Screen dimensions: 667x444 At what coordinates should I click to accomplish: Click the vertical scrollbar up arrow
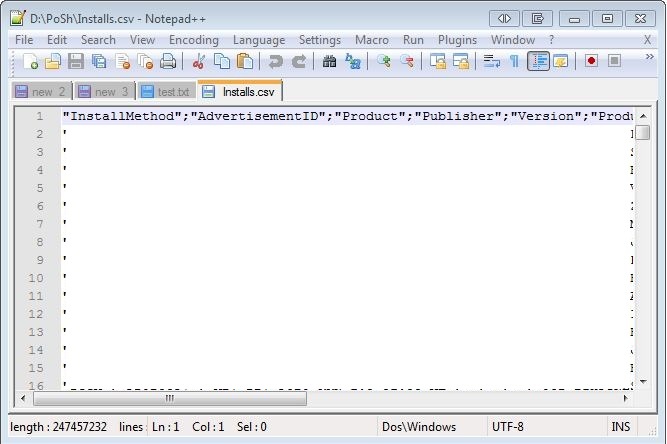pyautogui.click(x=643, y=116)
